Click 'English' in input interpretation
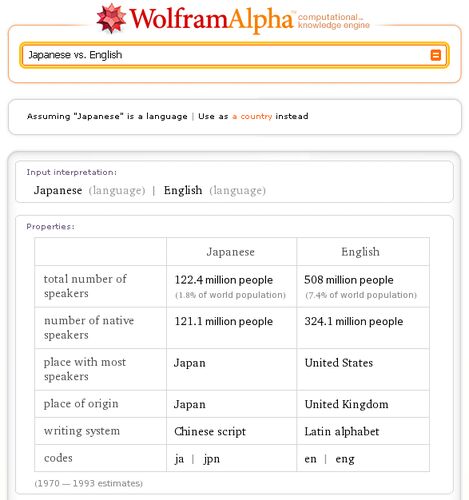The image size is (469, 500). click(183, 190)
